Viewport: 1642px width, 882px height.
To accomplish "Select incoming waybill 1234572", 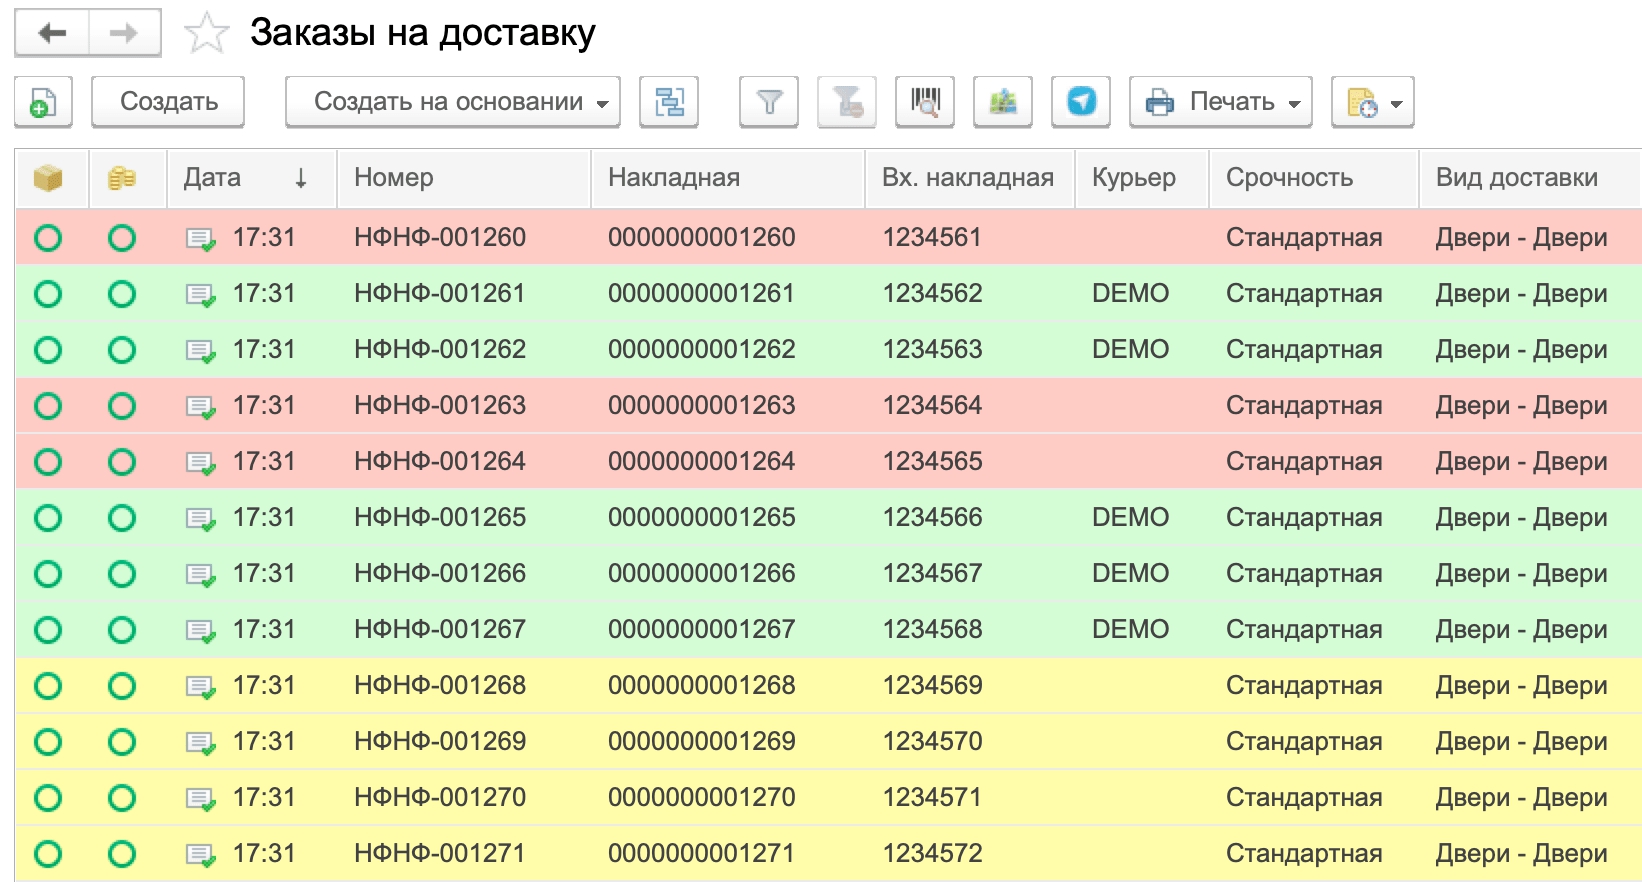I will tap(932, 854).
